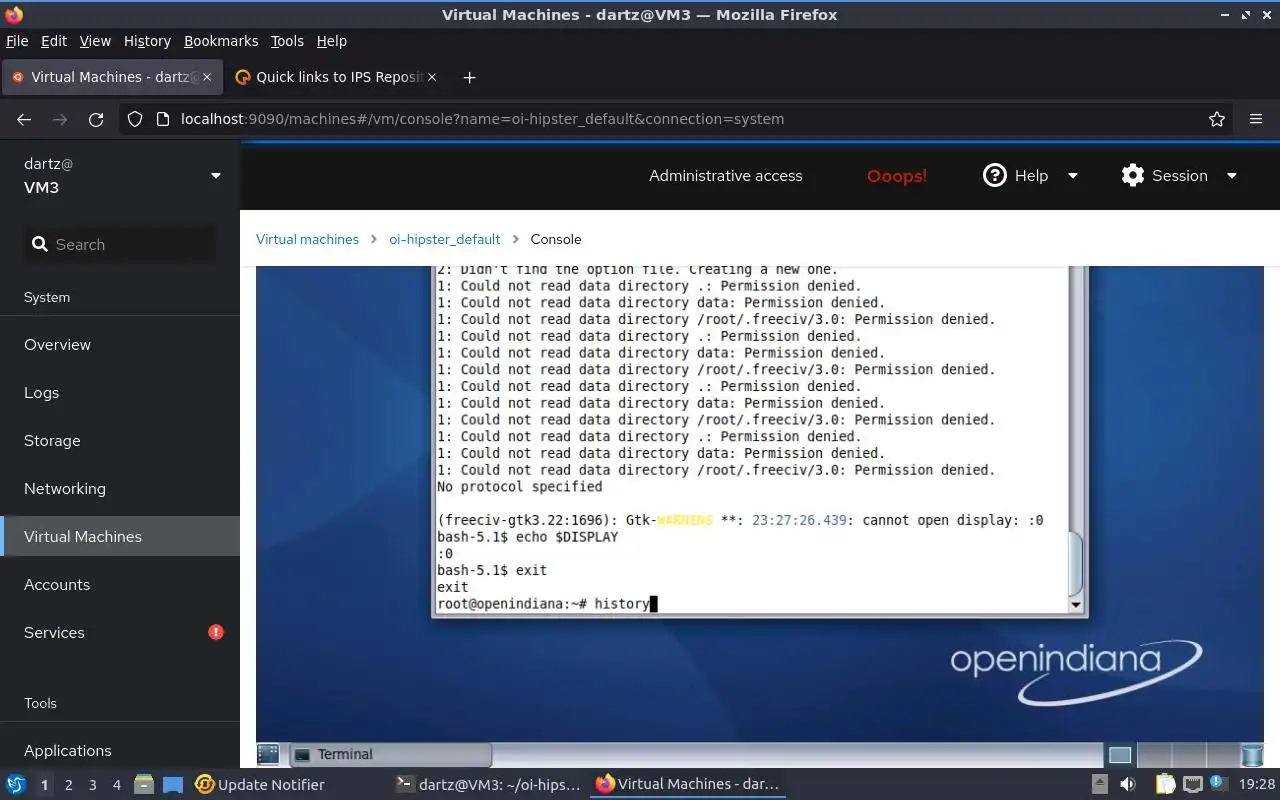Screen dimensions: 1280x800
Task: Click the red Ooops! alert
Action: pyautogui.click(x=897, y=175)
